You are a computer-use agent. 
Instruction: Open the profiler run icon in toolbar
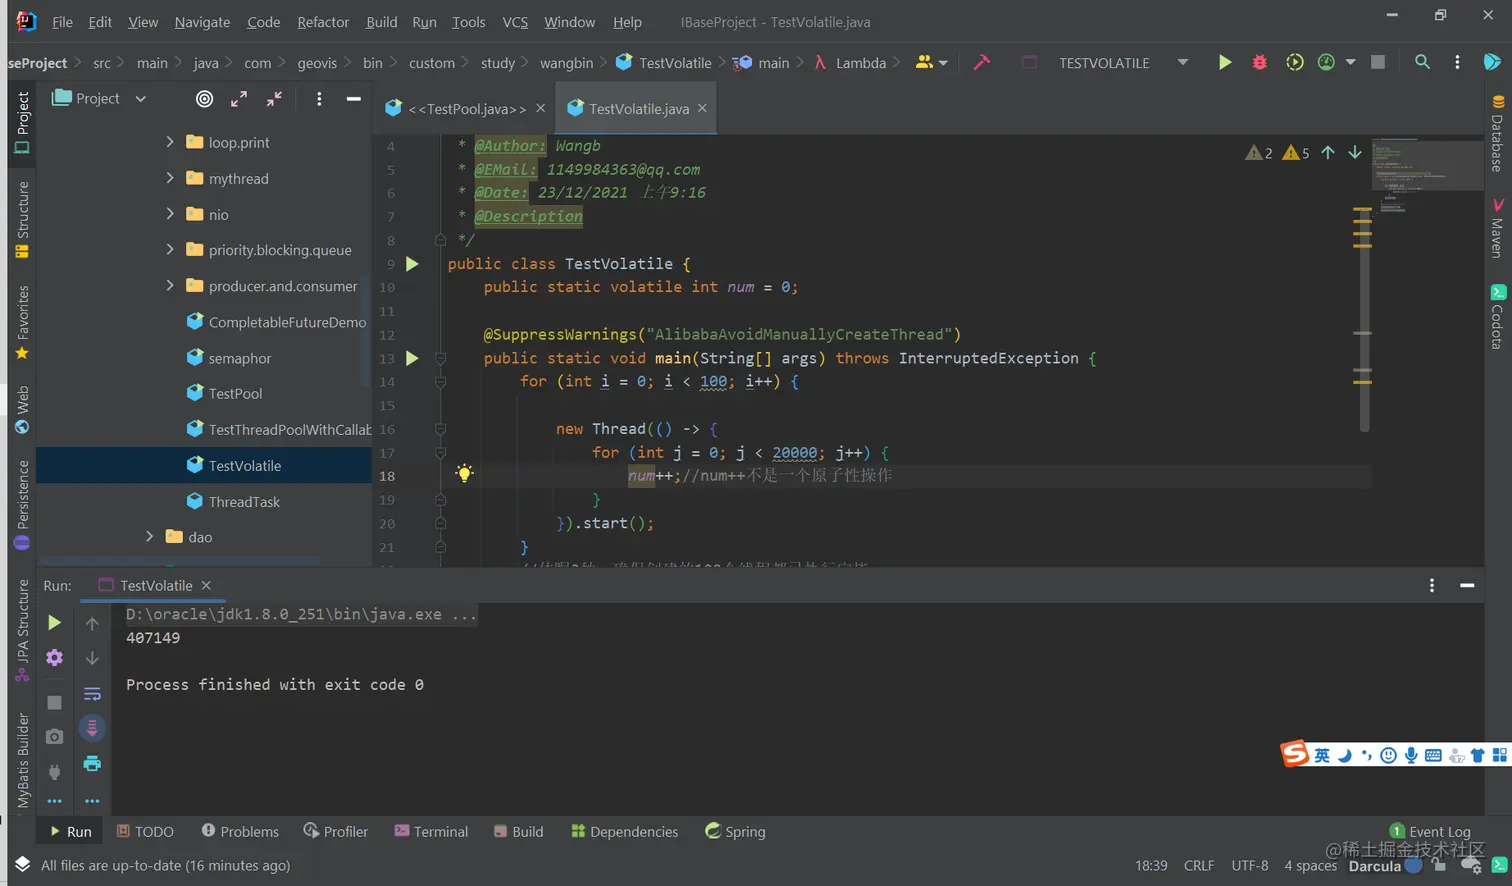pos(1326,62)
